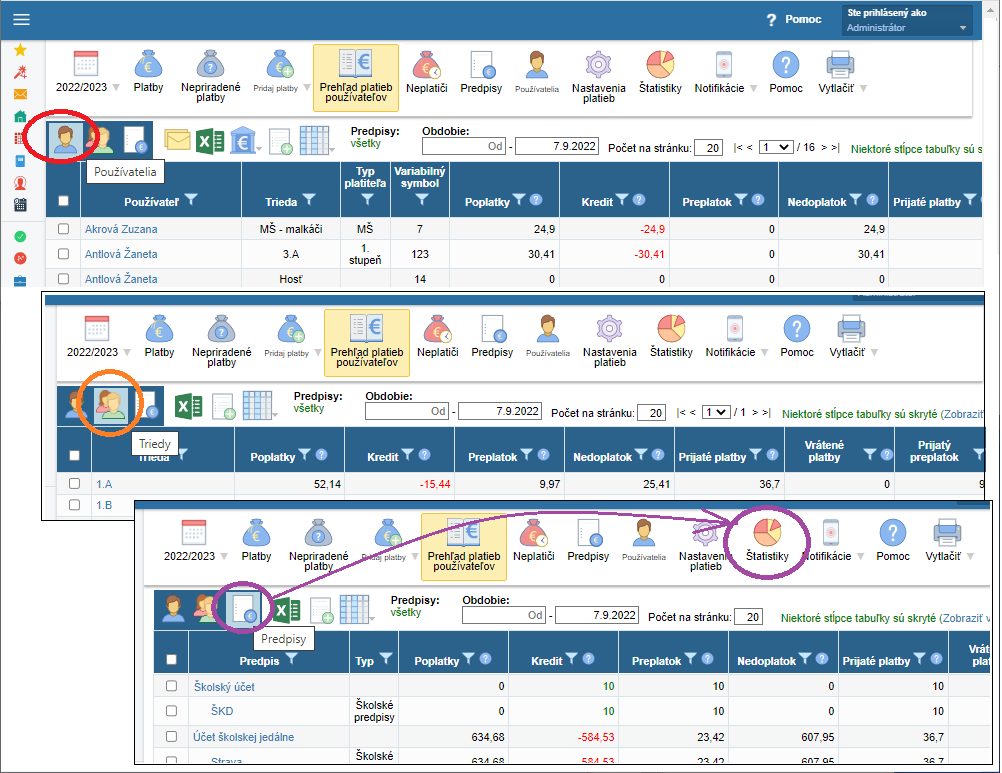Open Predpisy in the middle panel toolbar

(x=492, y=337)
